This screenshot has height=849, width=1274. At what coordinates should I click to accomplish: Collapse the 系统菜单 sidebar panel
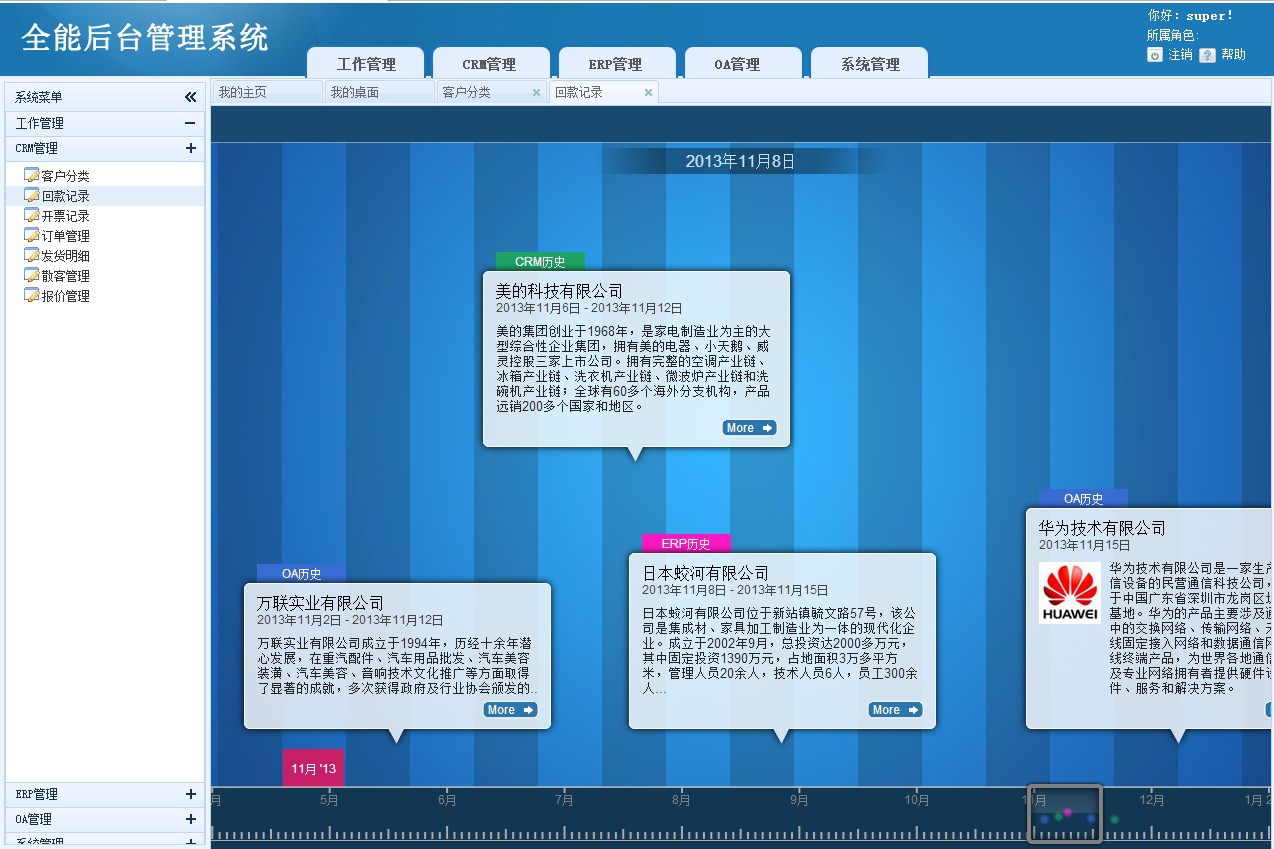(x=190, y=97)
